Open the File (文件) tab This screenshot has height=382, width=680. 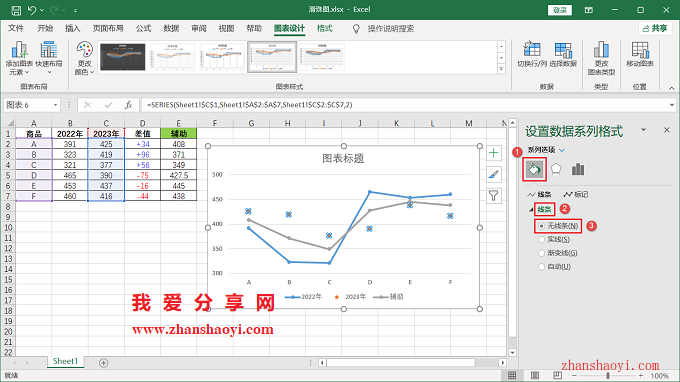click(x=16, y=29)
